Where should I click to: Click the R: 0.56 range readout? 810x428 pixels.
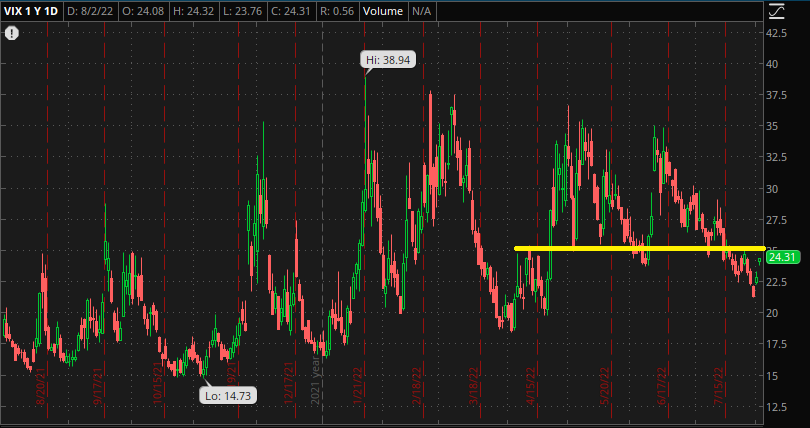[336, 11]
